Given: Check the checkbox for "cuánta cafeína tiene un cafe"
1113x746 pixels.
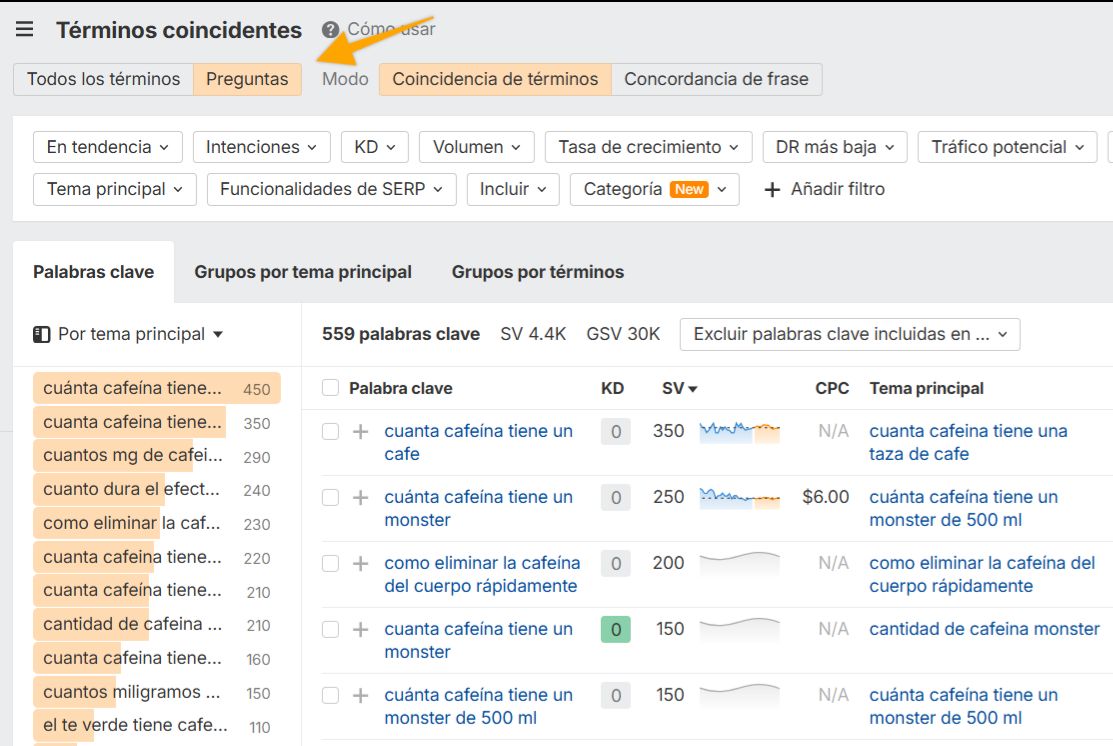Looking at the screenshot, I should pos(330,431).
